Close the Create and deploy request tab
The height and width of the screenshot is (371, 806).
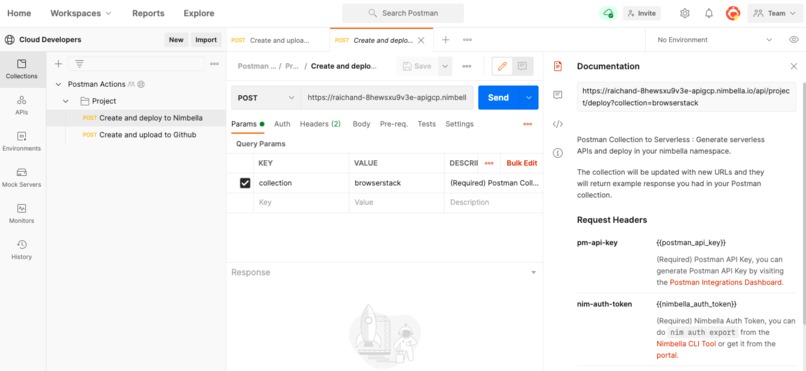pyautogui.click(x=421, y=40)
